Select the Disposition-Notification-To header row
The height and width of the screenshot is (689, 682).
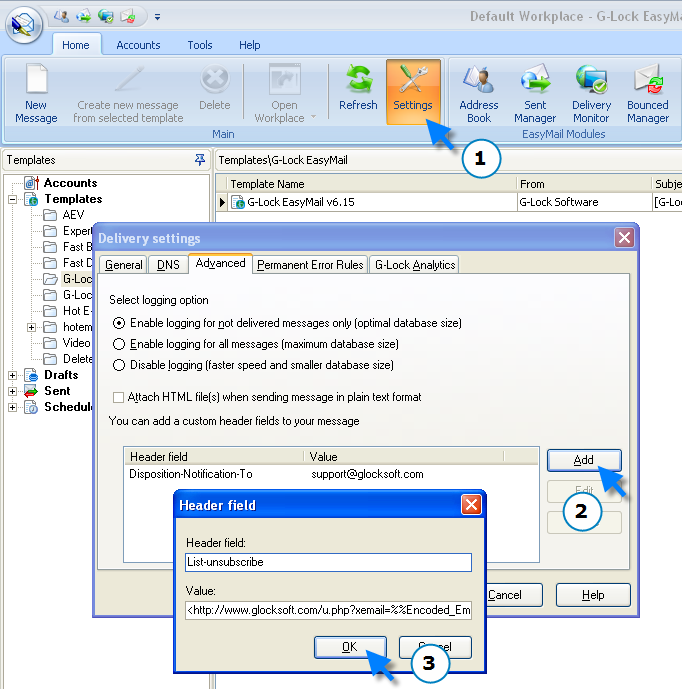[331, 474]
